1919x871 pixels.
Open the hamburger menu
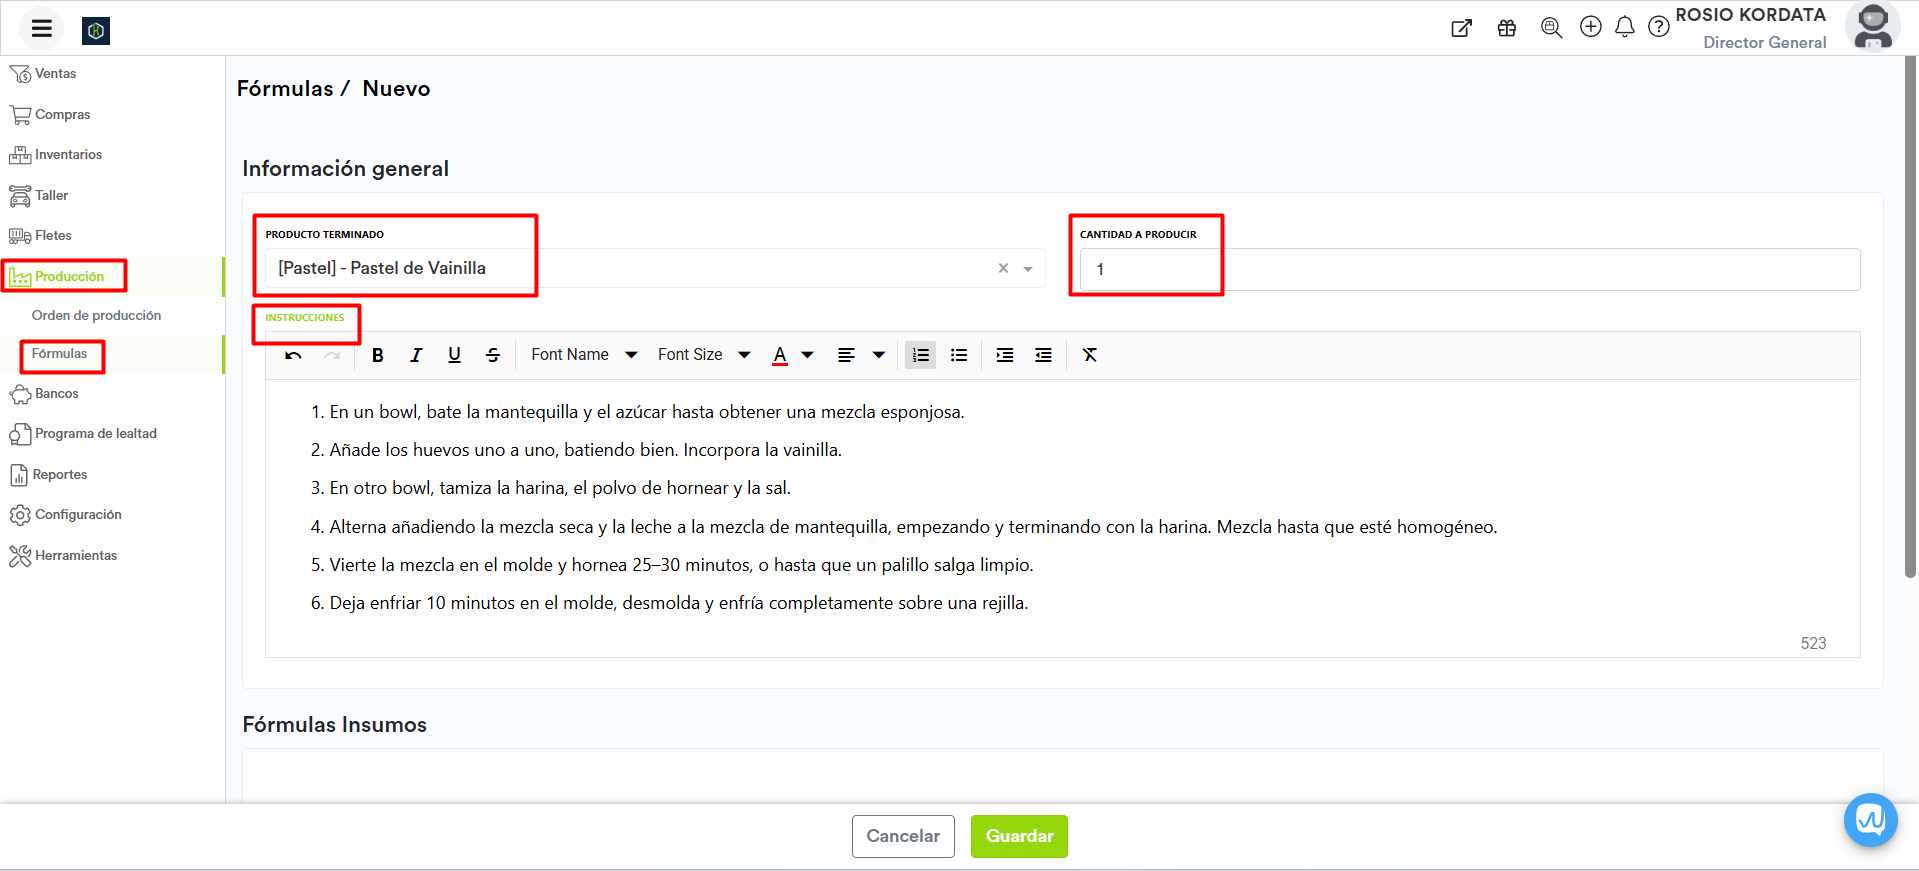click(41, 28)
